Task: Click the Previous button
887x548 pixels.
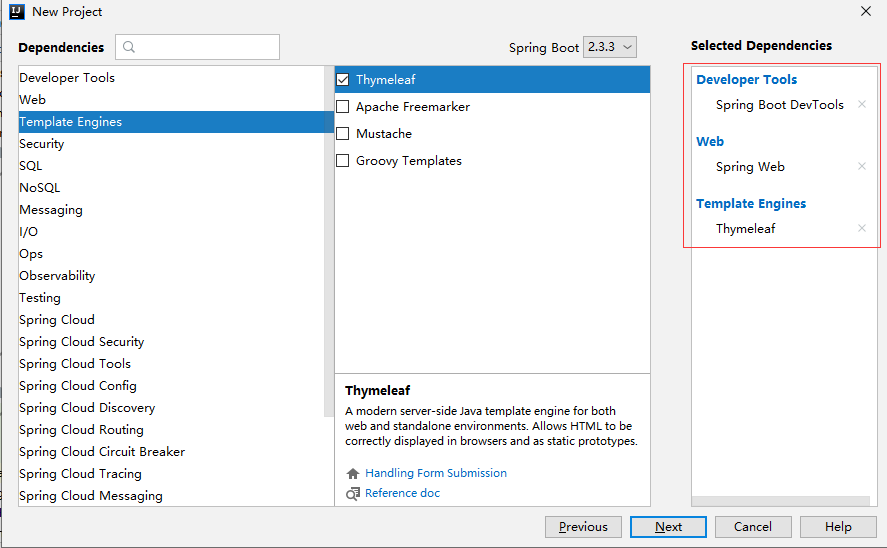Action: pos(583,527)
